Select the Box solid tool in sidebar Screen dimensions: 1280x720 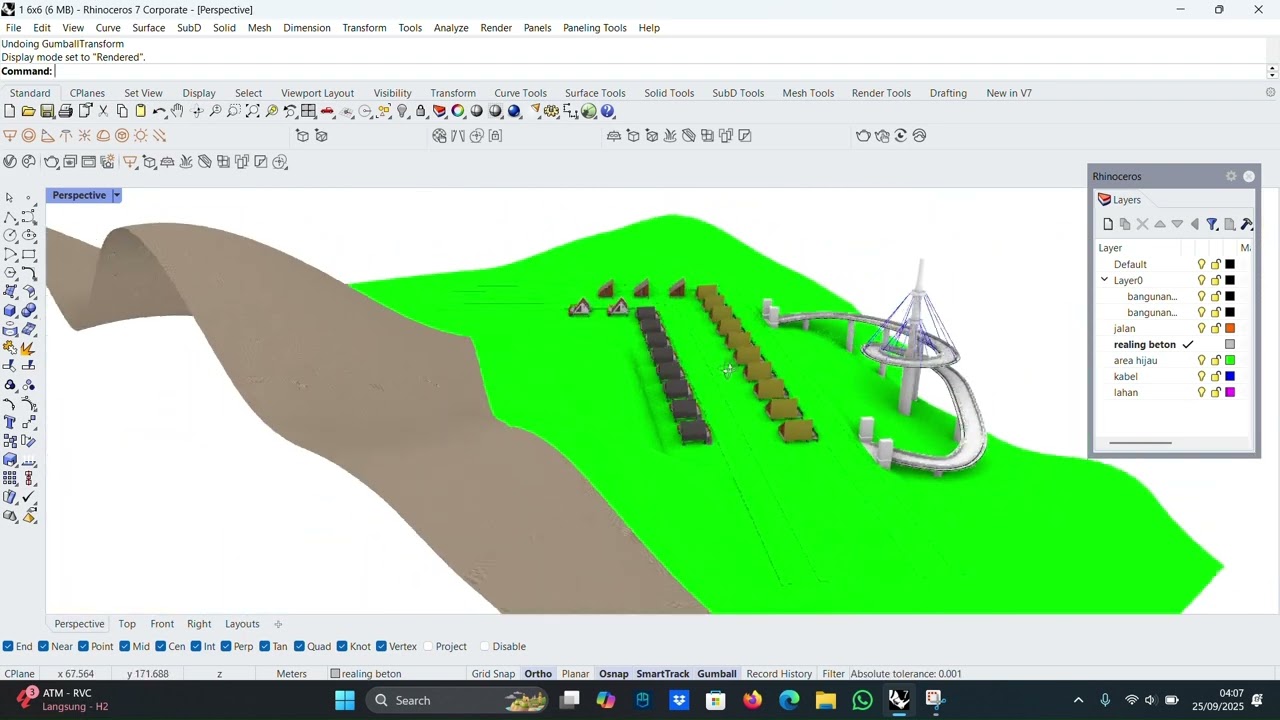click(x=10, y=310)
